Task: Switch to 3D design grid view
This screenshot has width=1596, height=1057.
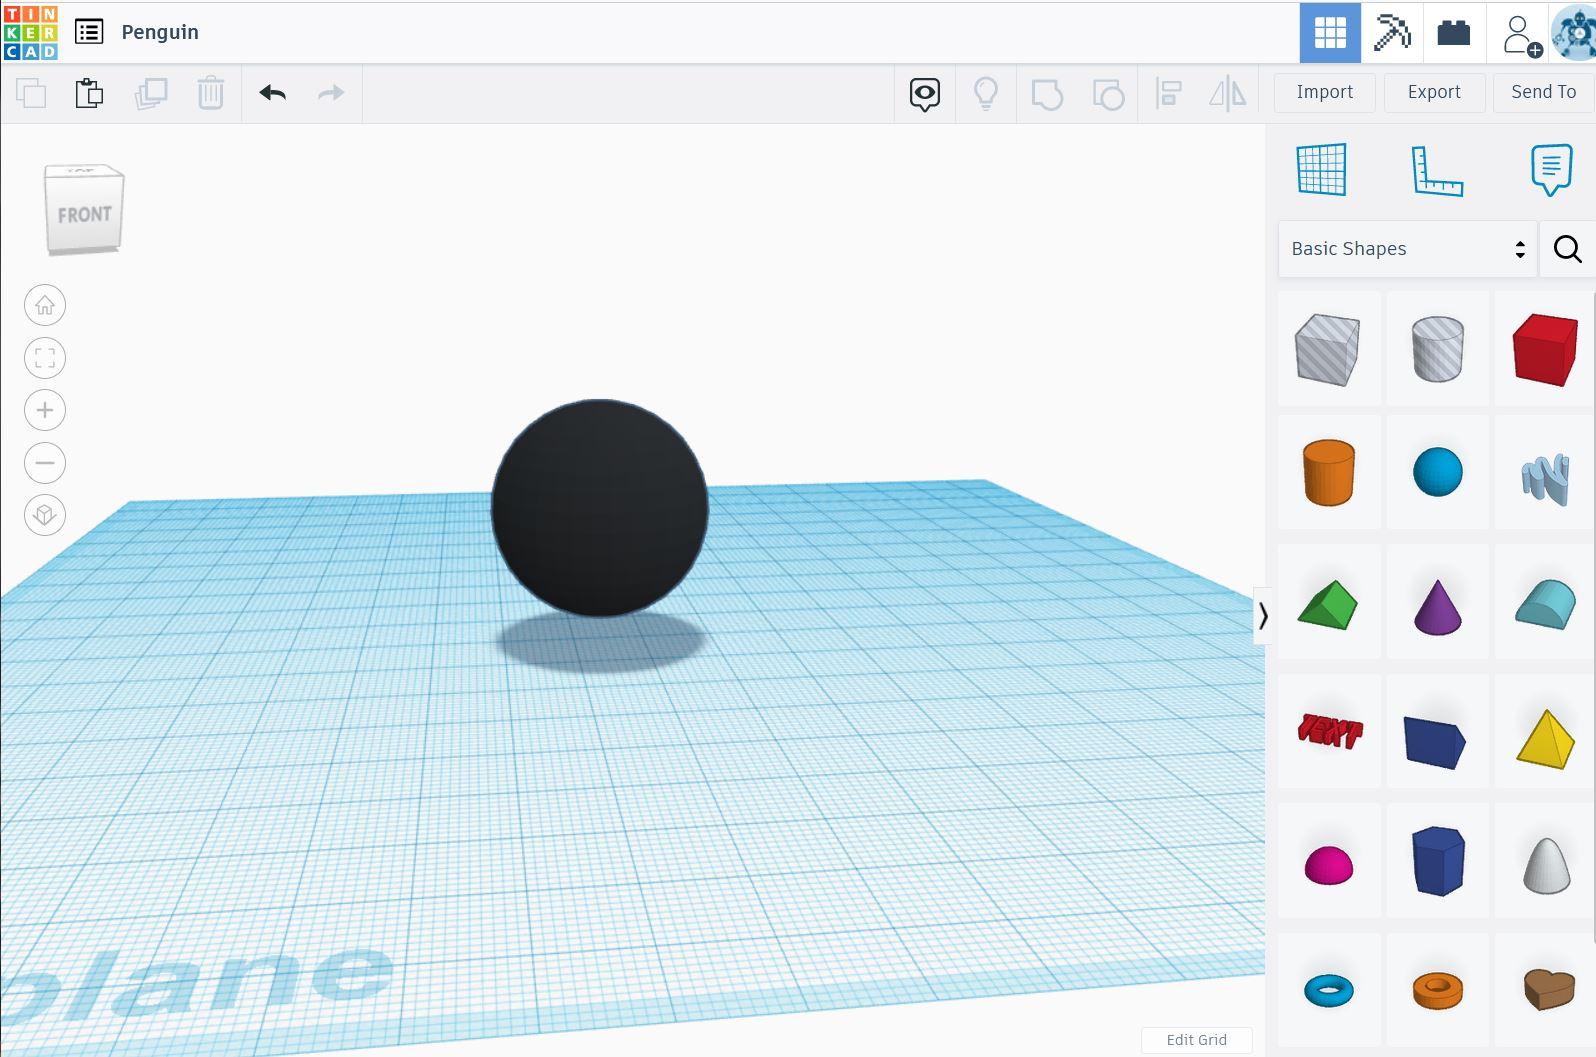Action: point(1330,33)
